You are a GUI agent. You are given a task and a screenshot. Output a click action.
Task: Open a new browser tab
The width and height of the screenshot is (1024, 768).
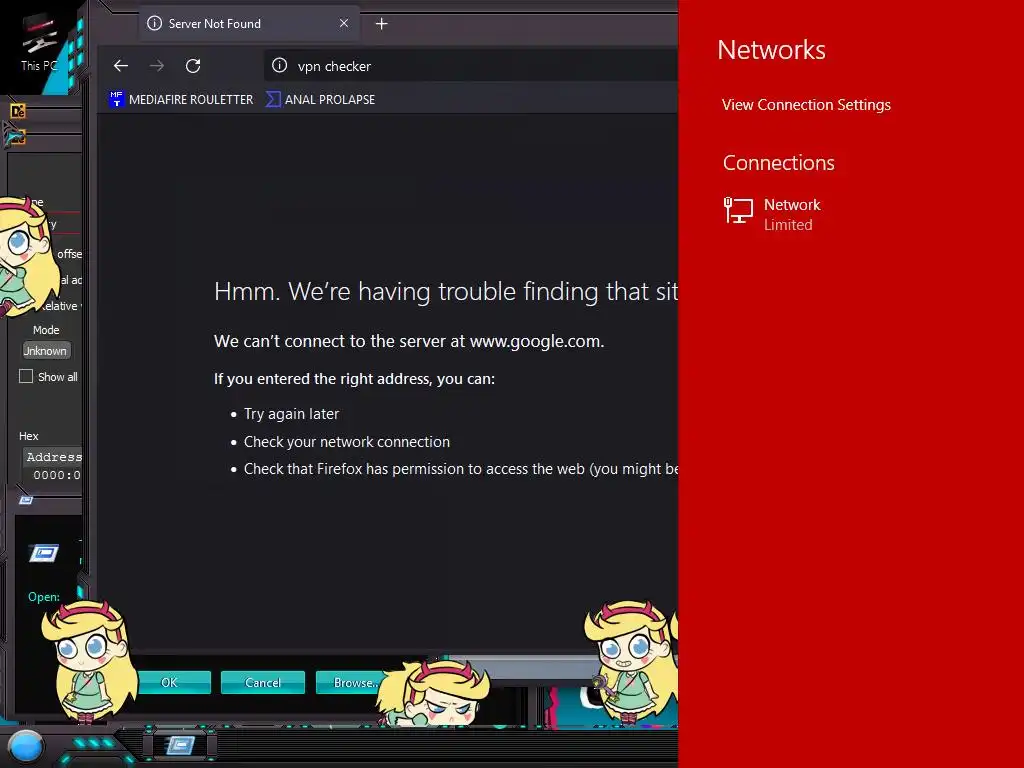tap(382, 24)
